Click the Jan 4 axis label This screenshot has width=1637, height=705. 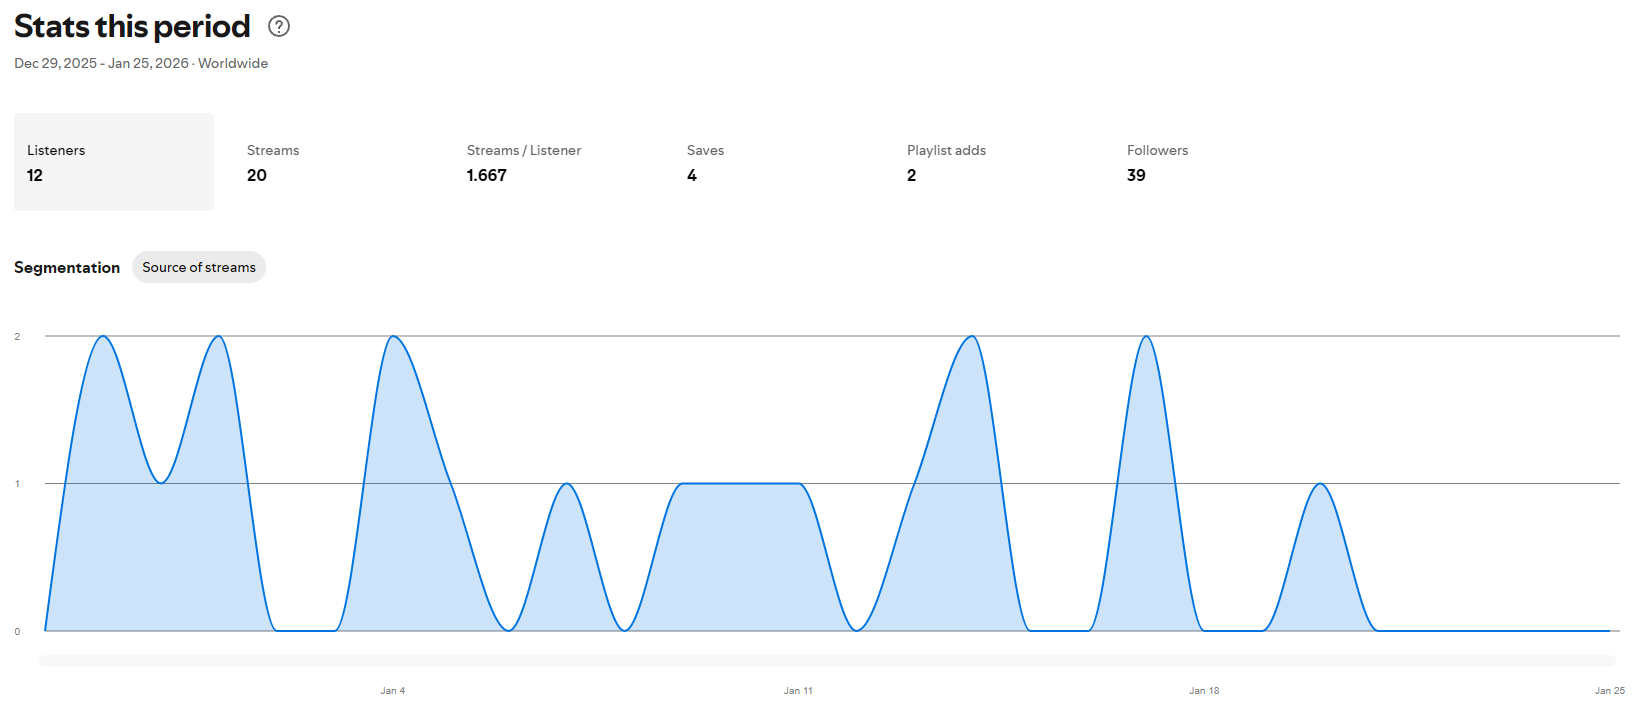(x=392, y=691)
